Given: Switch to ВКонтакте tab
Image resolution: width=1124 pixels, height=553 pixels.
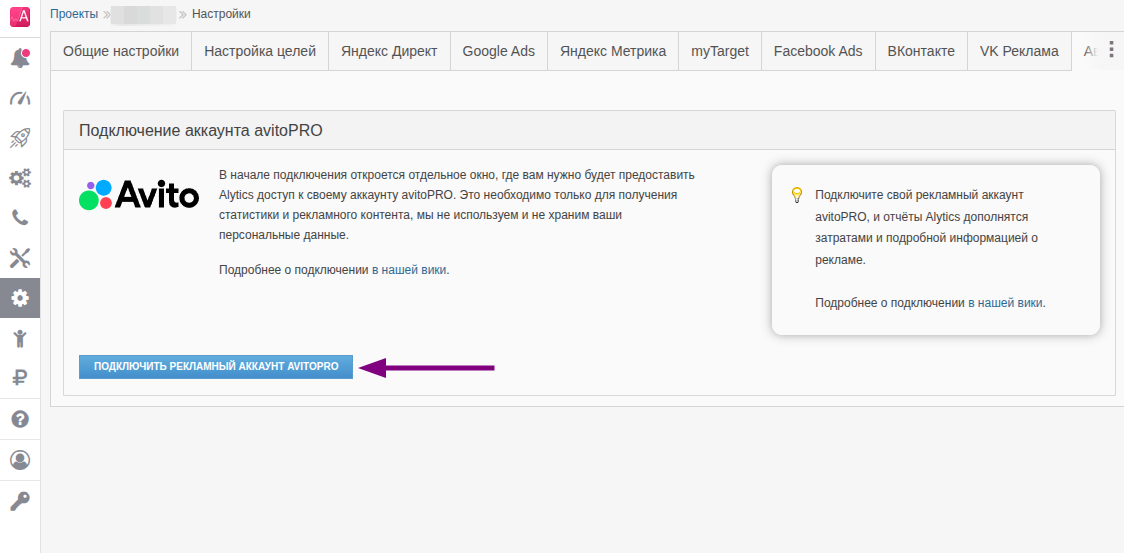Looking at the screenshot, I should pos(921,52).
